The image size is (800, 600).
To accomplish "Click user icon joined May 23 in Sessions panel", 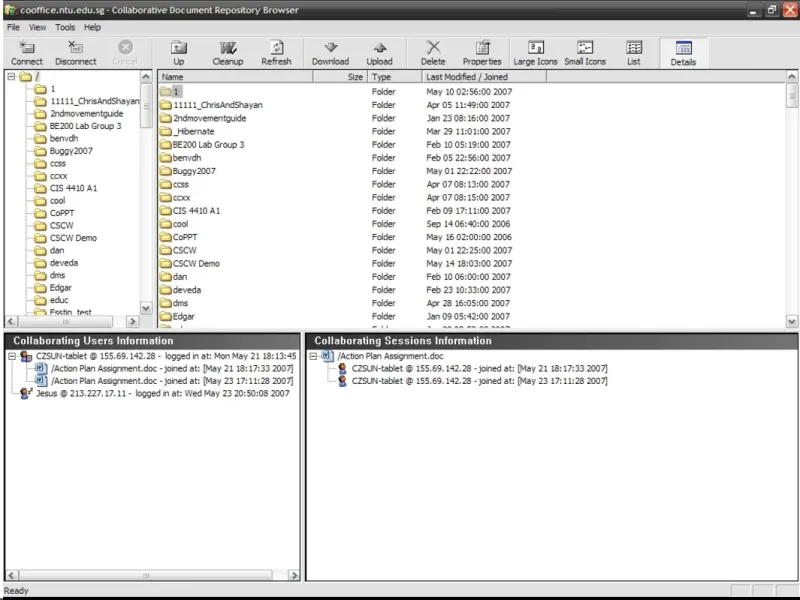I will pos(342,381).
